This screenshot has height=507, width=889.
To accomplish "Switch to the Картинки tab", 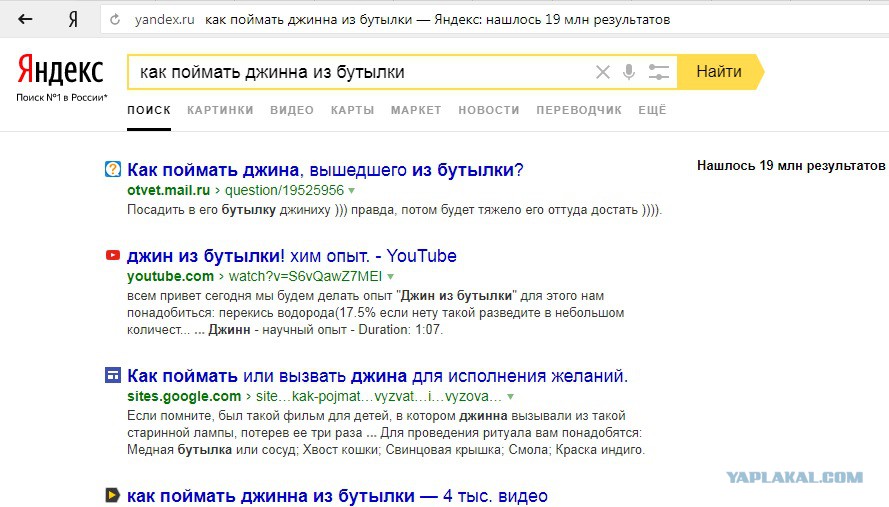I will [x=221, y=110].
